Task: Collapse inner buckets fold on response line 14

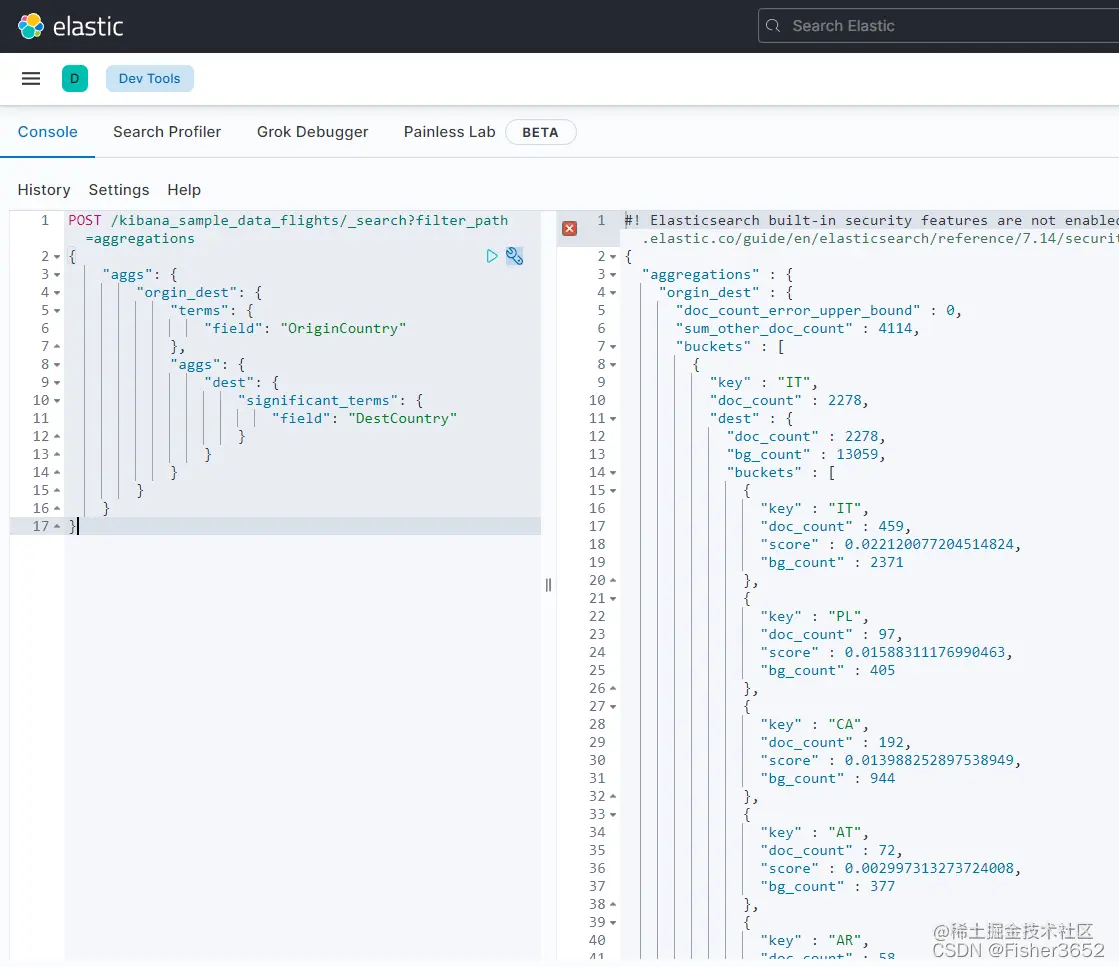Action: coord(613,472)
